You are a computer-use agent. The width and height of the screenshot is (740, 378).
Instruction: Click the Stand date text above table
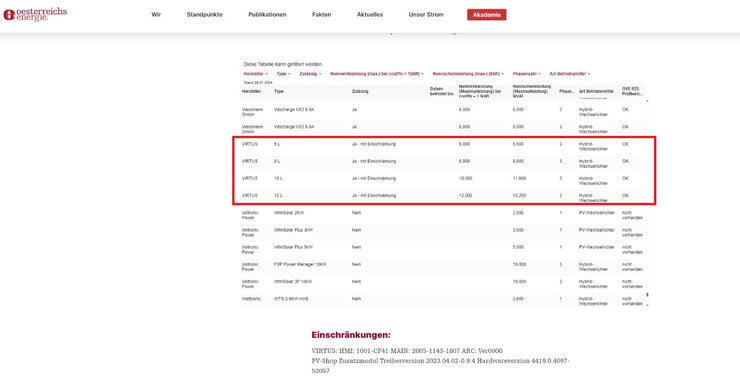tap(258, 83)
